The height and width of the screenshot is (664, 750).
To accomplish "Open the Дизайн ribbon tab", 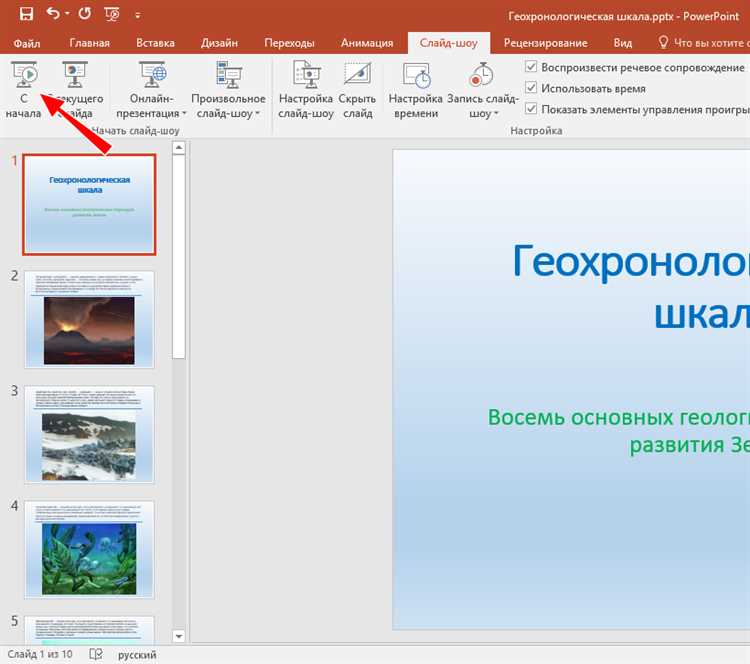I will 219,43.
